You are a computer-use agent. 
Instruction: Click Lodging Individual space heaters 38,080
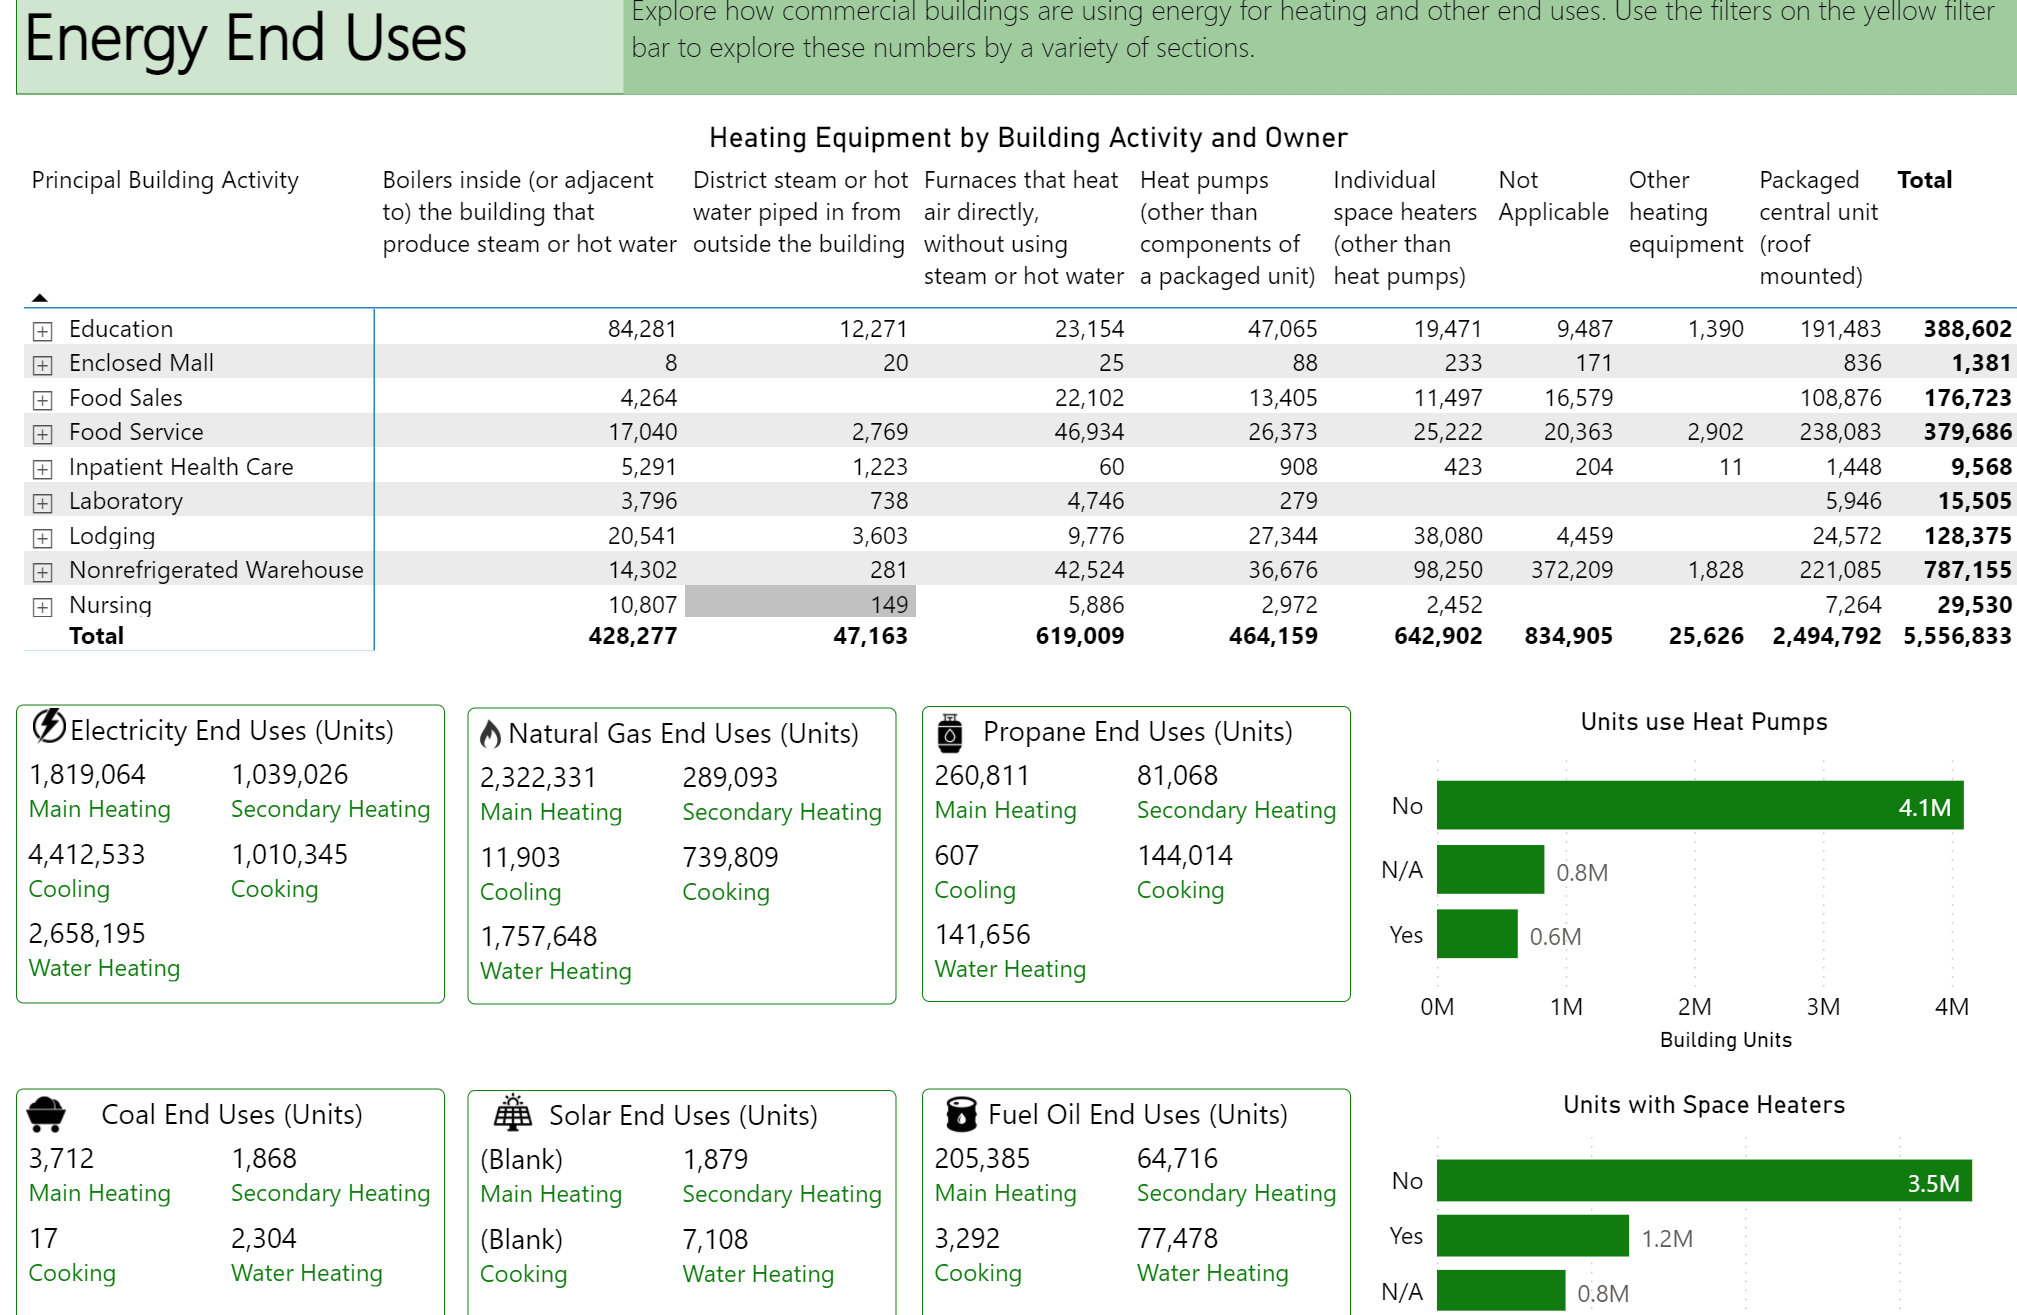(1447, 536)
